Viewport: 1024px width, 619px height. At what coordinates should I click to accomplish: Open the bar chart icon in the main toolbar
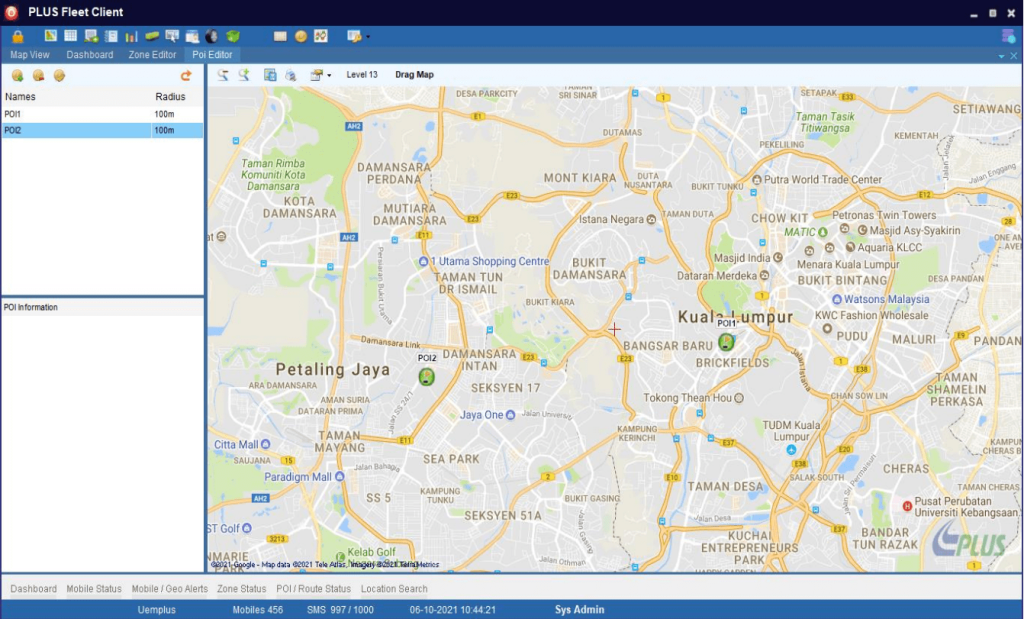coord(131,36)
